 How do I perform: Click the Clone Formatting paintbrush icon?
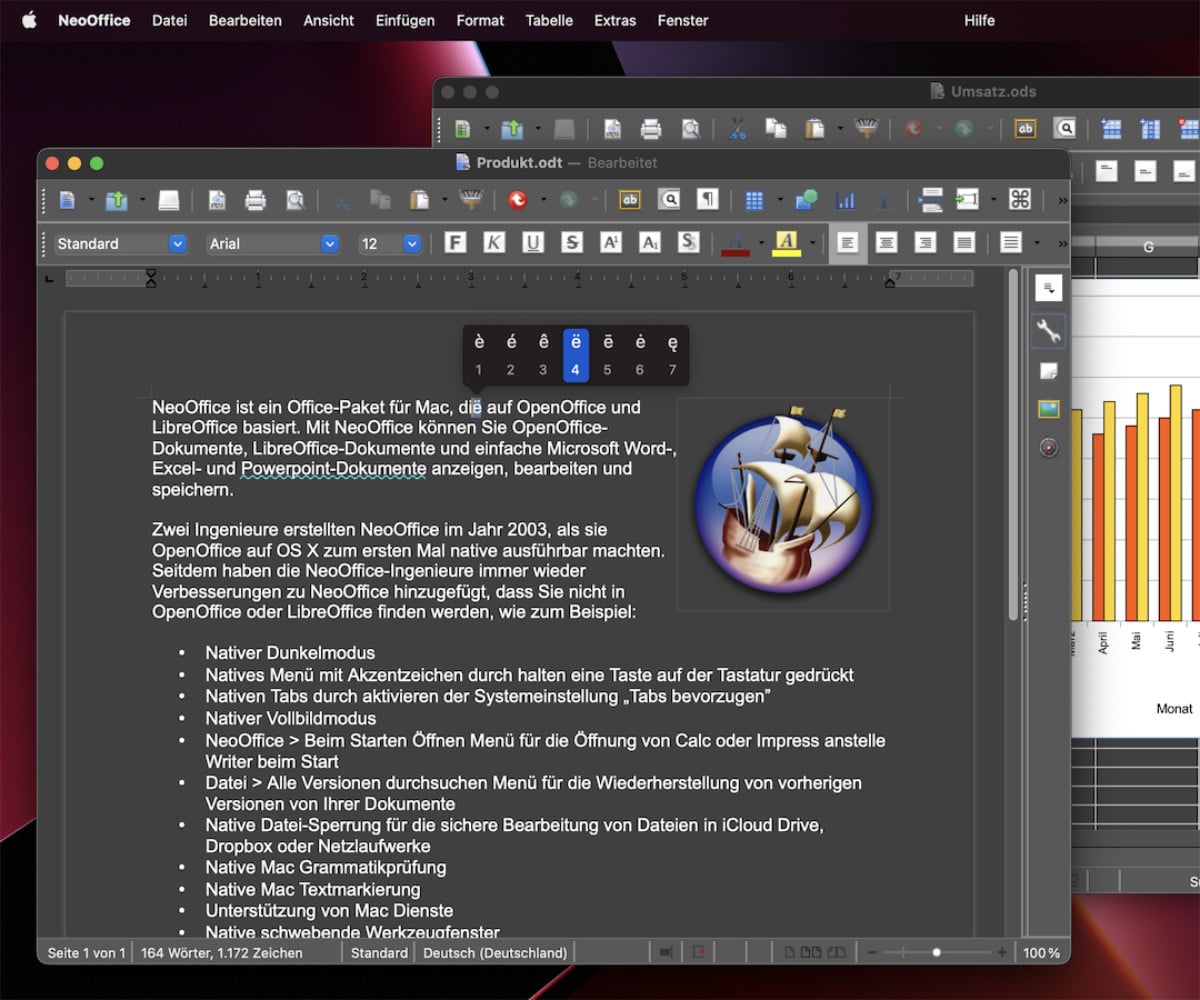pos(470,200)
